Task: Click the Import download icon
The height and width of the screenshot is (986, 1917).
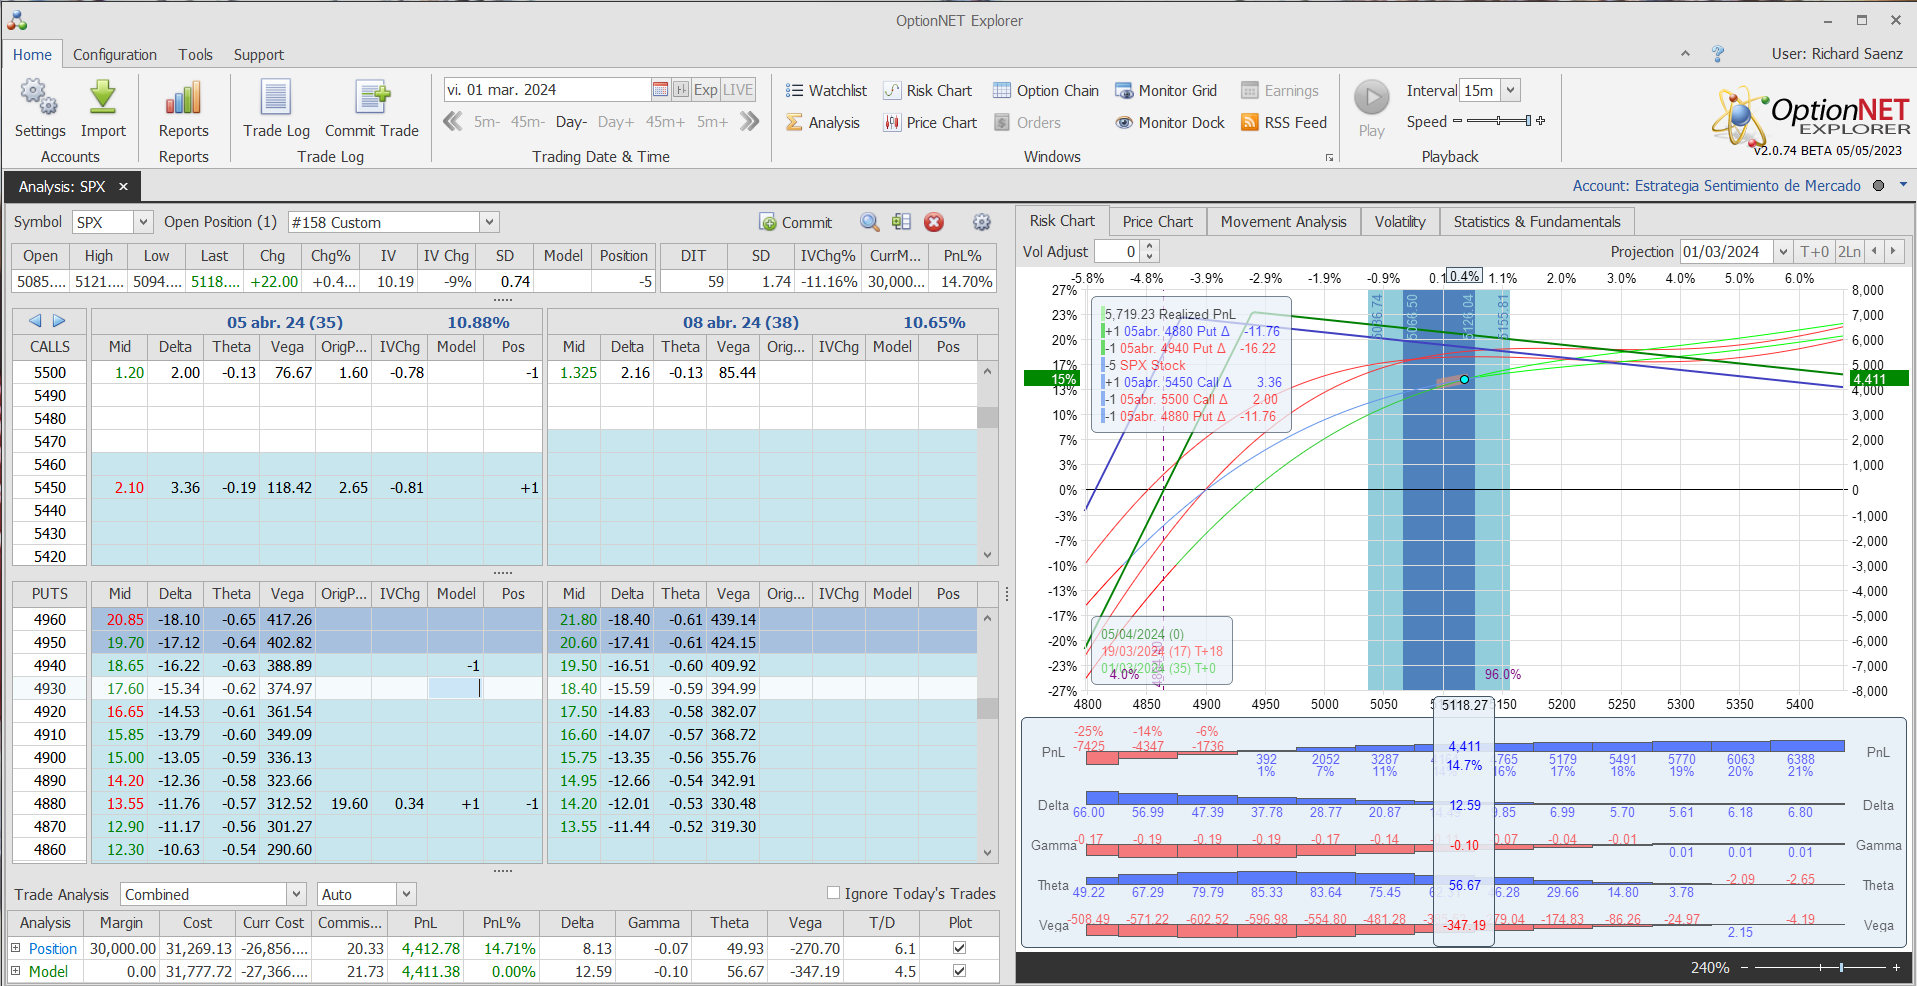Action: pos(103,98)
